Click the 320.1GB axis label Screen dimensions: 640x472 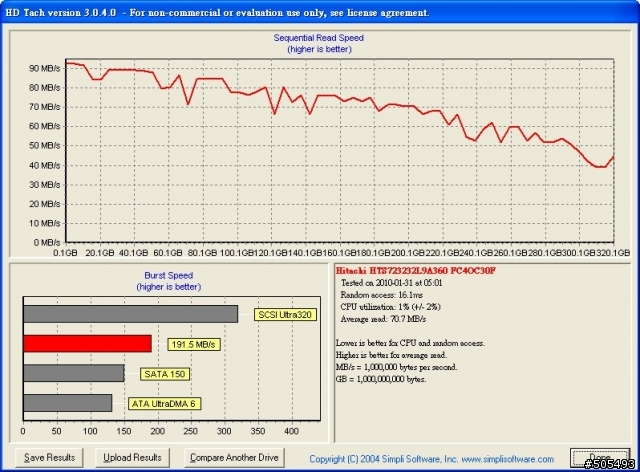[613, 253]
